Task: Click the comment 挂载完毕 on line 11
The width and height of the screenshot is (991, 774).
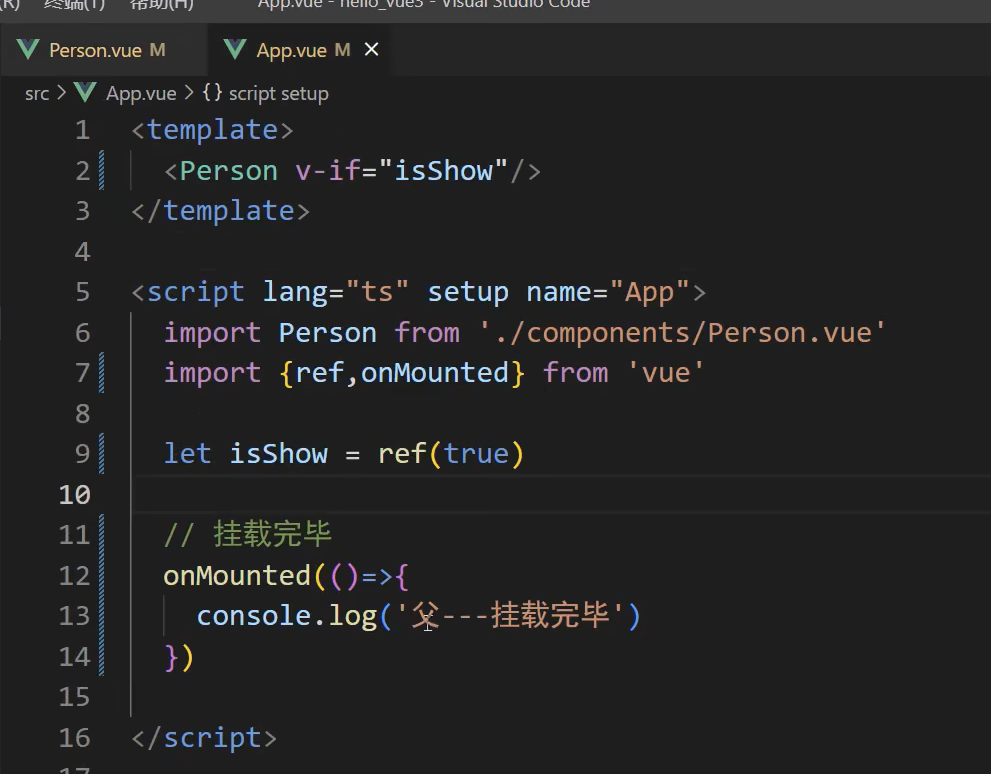Action: pos(272,535)
